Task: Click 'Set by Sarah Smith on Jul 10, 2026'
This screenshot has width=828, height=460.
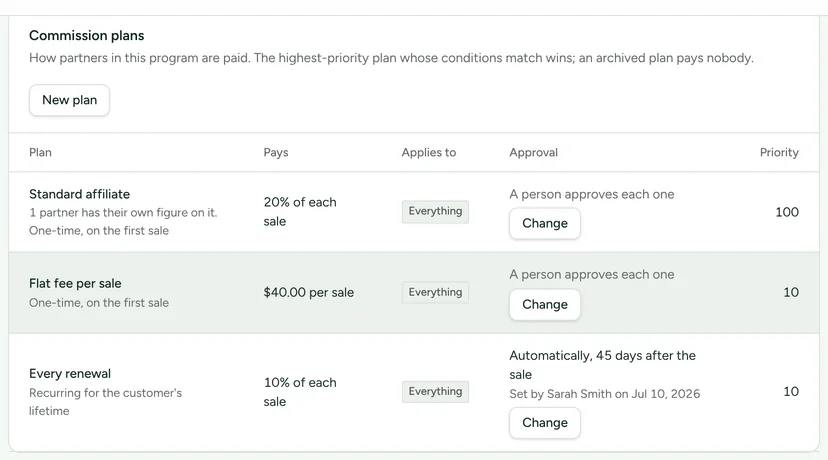Action: 605,394
